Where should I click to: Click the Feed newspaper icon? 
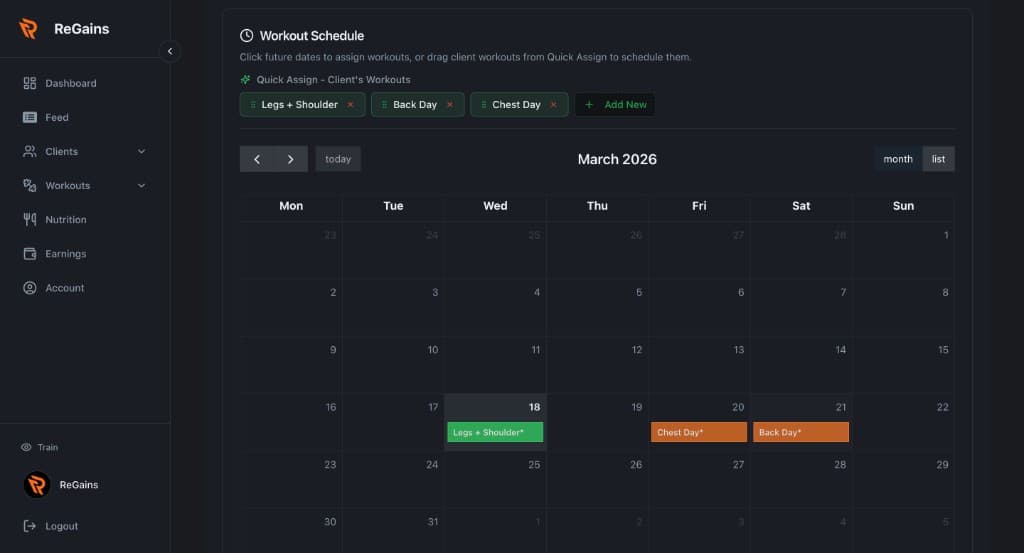coord(30,117)
